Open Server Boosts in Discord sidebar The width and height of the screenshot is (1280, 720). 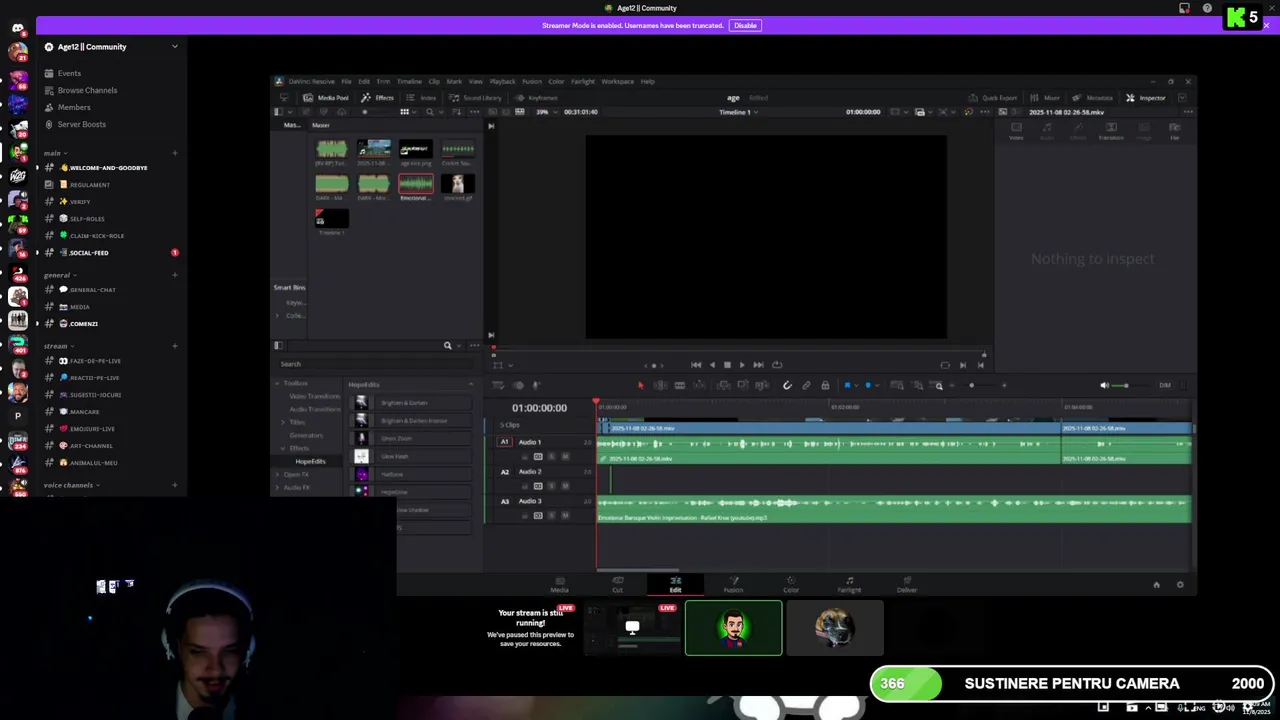81,124
